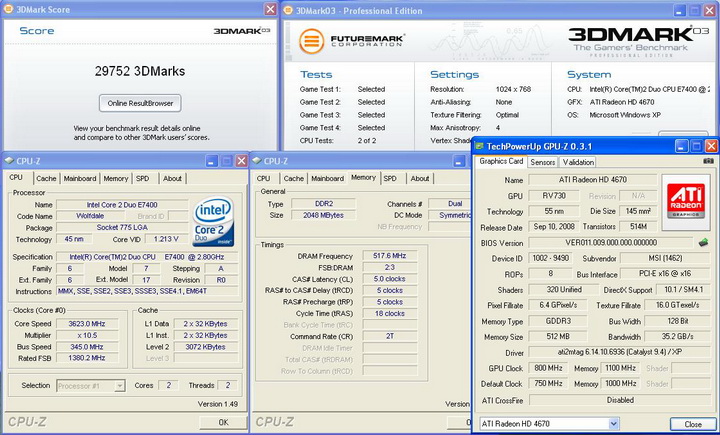Open the Processor #1 selection dropdown
This screenshot has height=435, width=720.
[119, 386]
